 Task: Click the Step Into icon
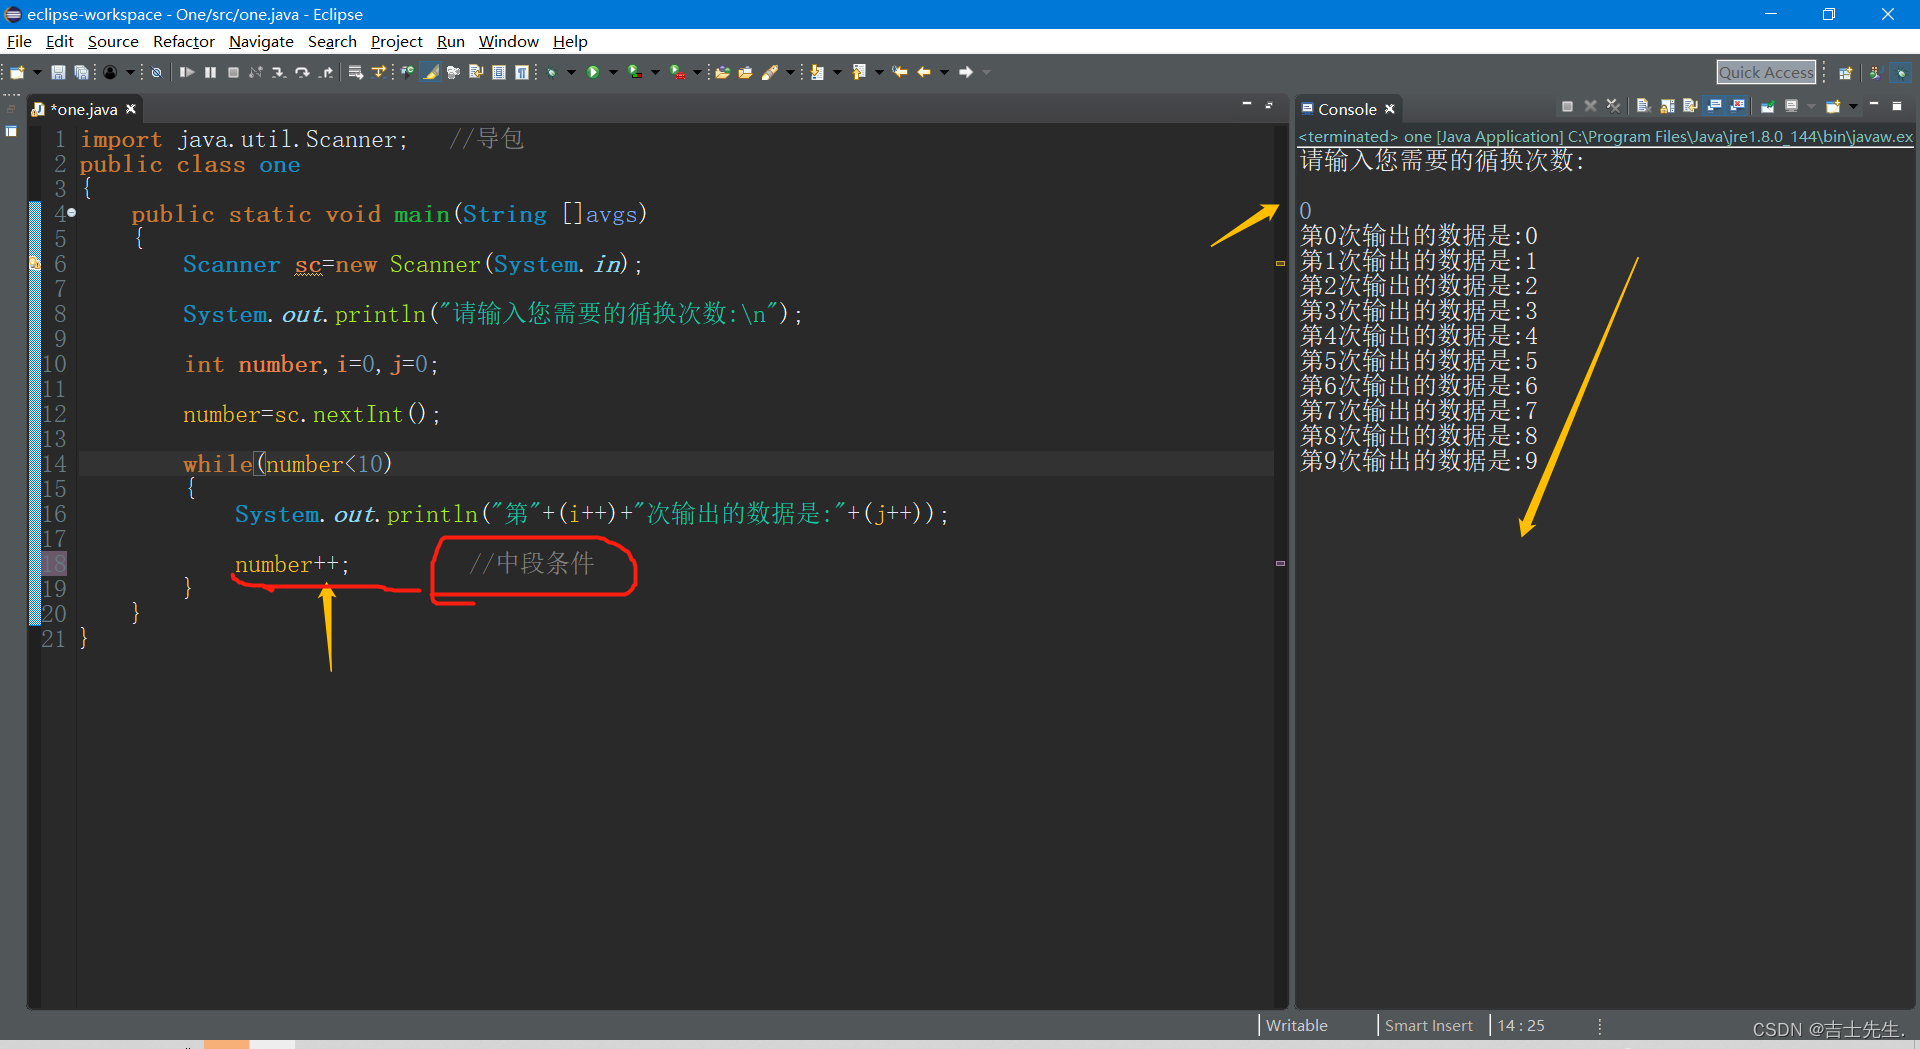pyautogui.click(x=279, y=72)
